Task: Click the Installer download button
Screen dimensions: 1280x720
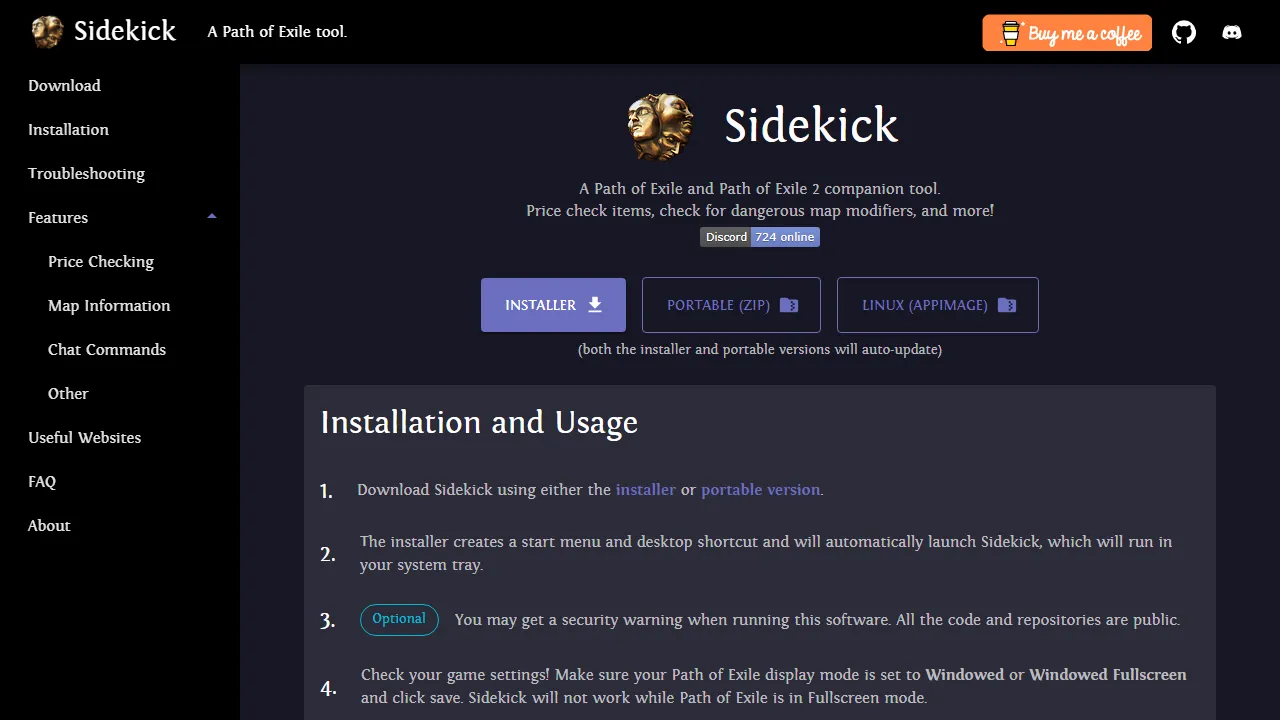Action: click(x=553, y=304)
